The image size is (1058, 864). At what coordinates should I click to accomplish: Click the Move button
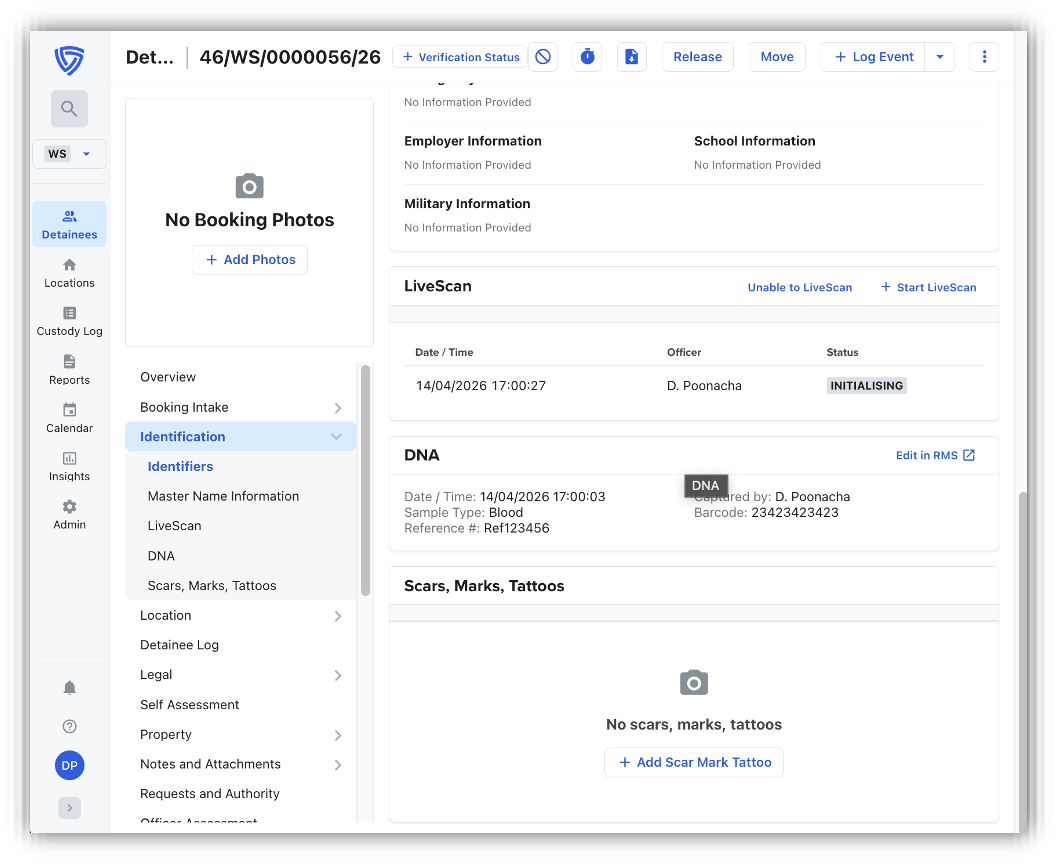tap(777, 57)
